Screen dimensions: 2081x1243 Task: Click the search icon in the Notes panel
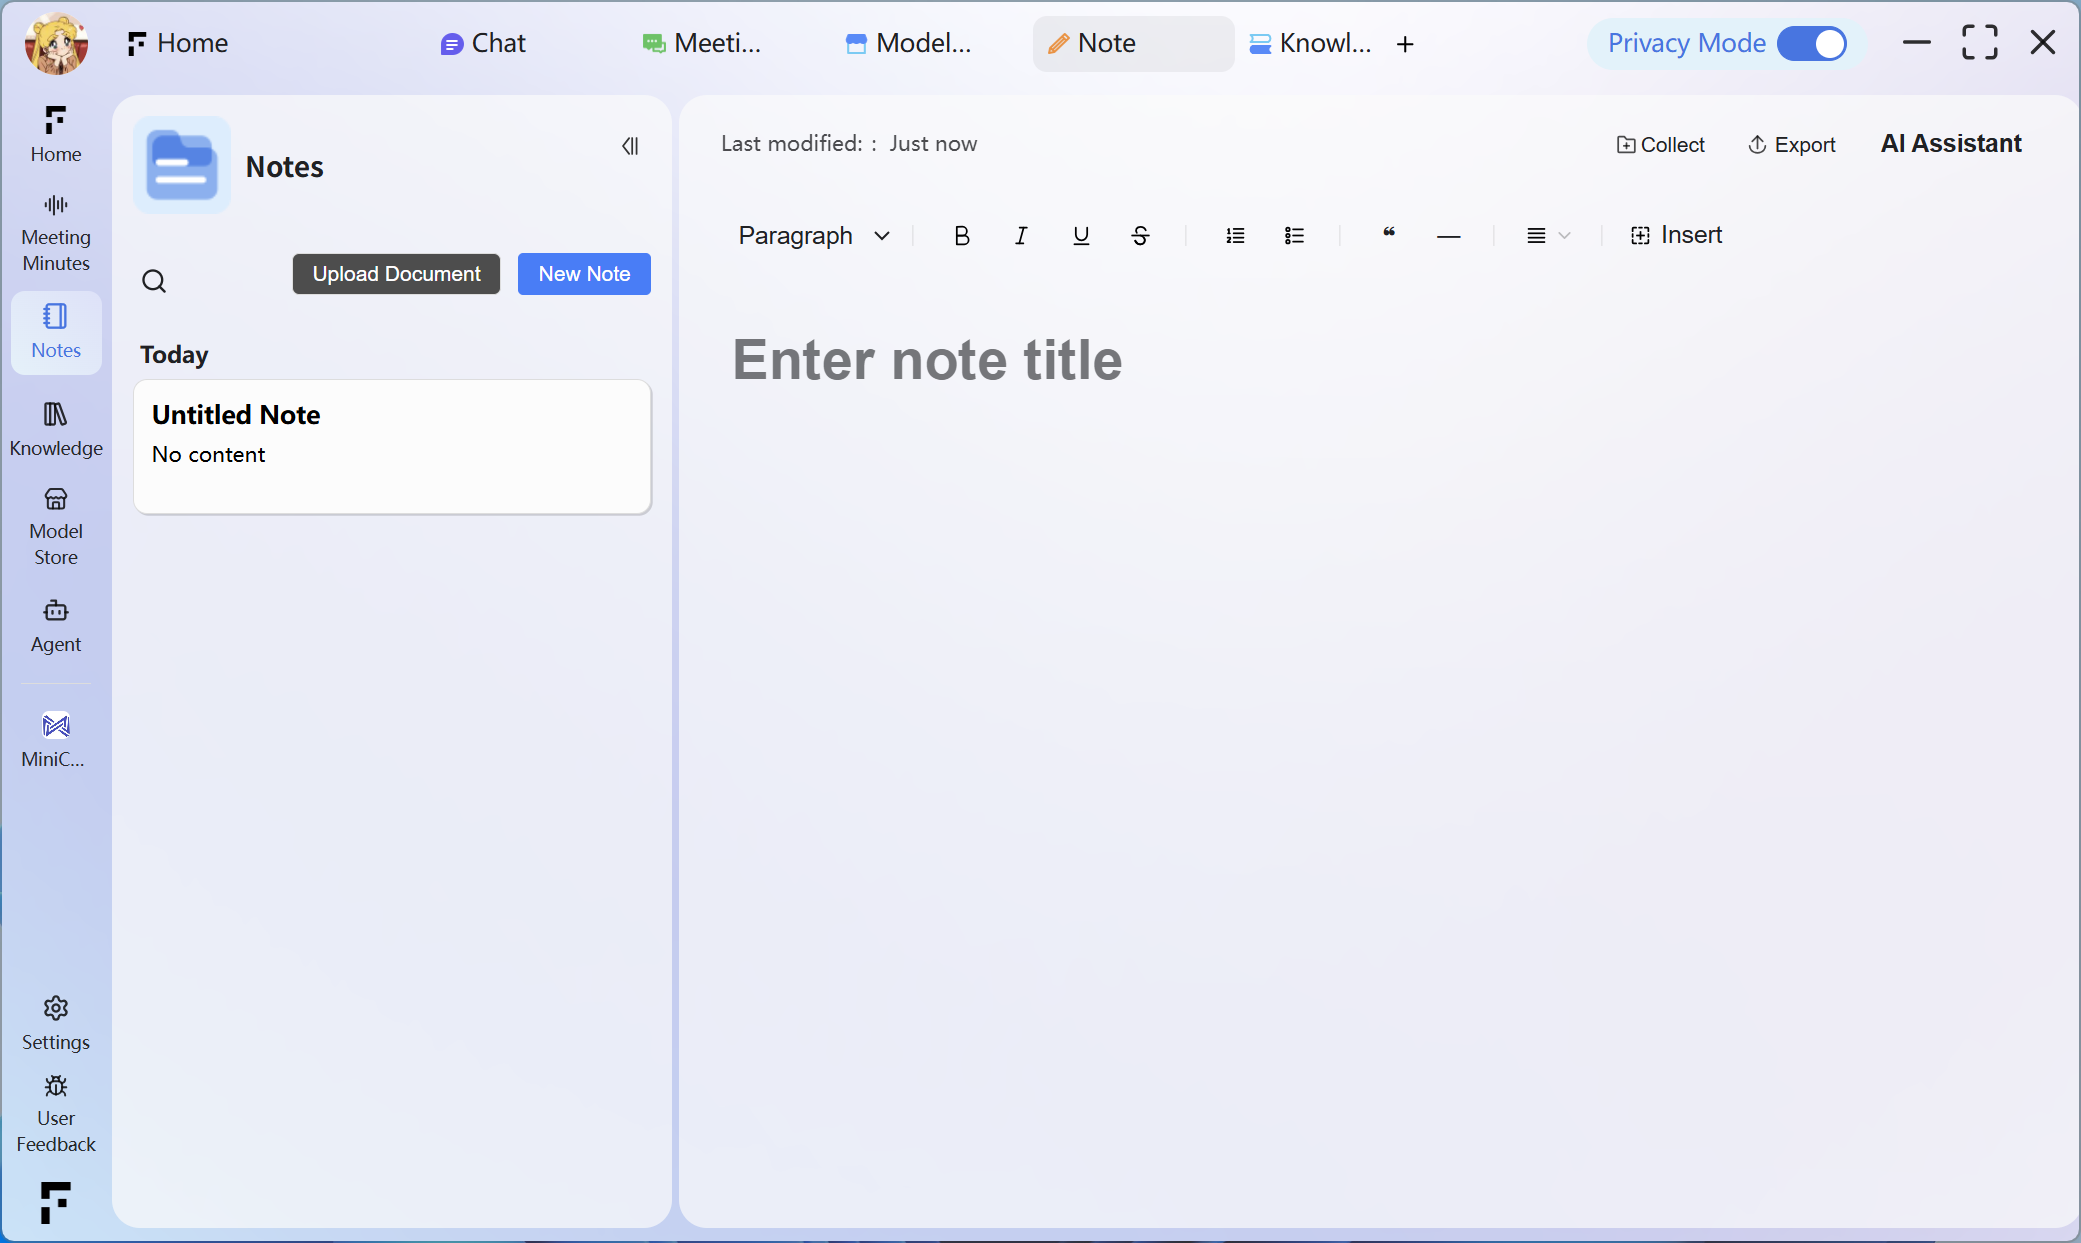click(154, 281)
